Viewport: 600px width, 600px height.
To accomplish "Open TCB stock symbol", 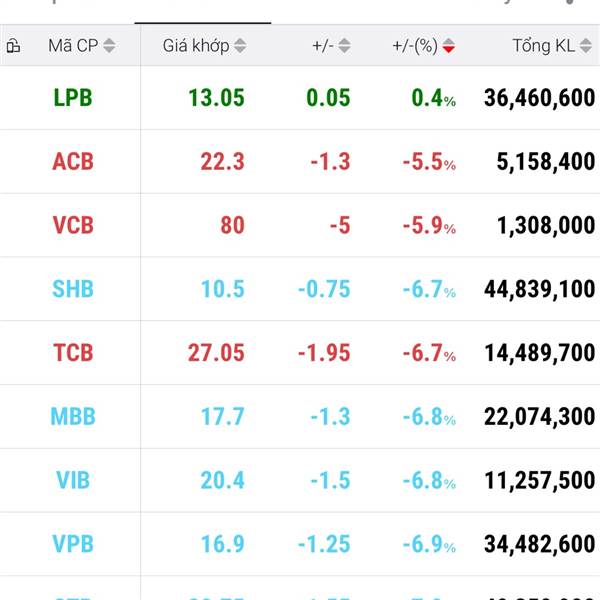I will [x=73, y=352].
